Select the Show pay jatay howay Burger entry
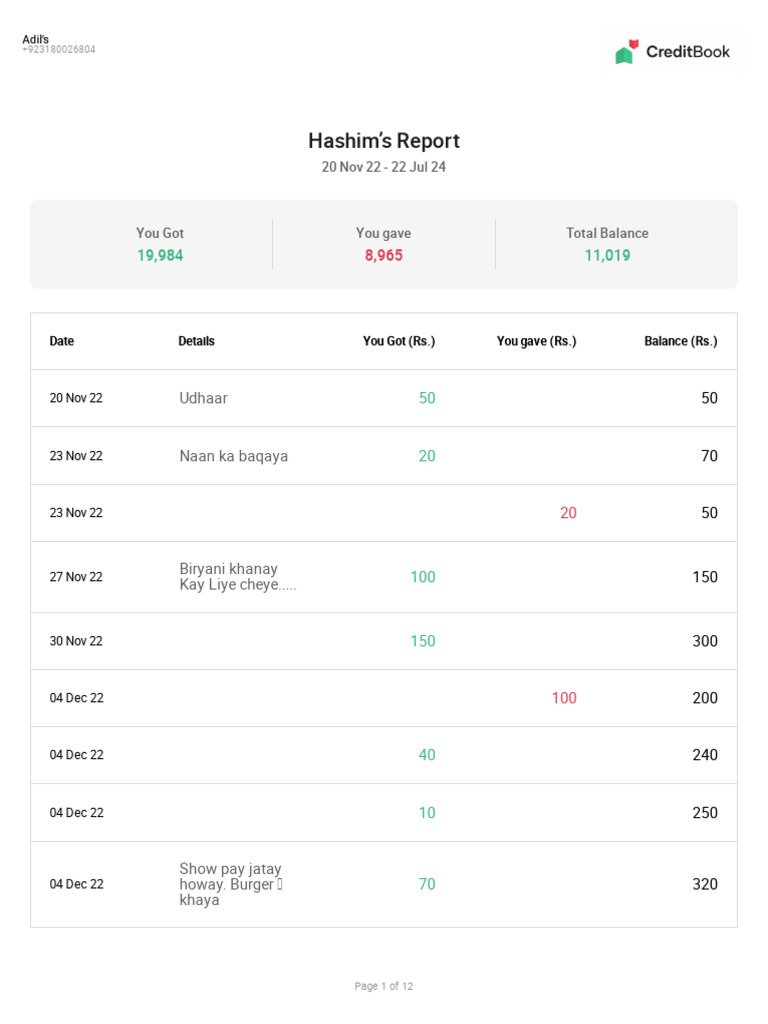Image resolution: width=768 pixels, height=1024 pixels. click(231, 884)
